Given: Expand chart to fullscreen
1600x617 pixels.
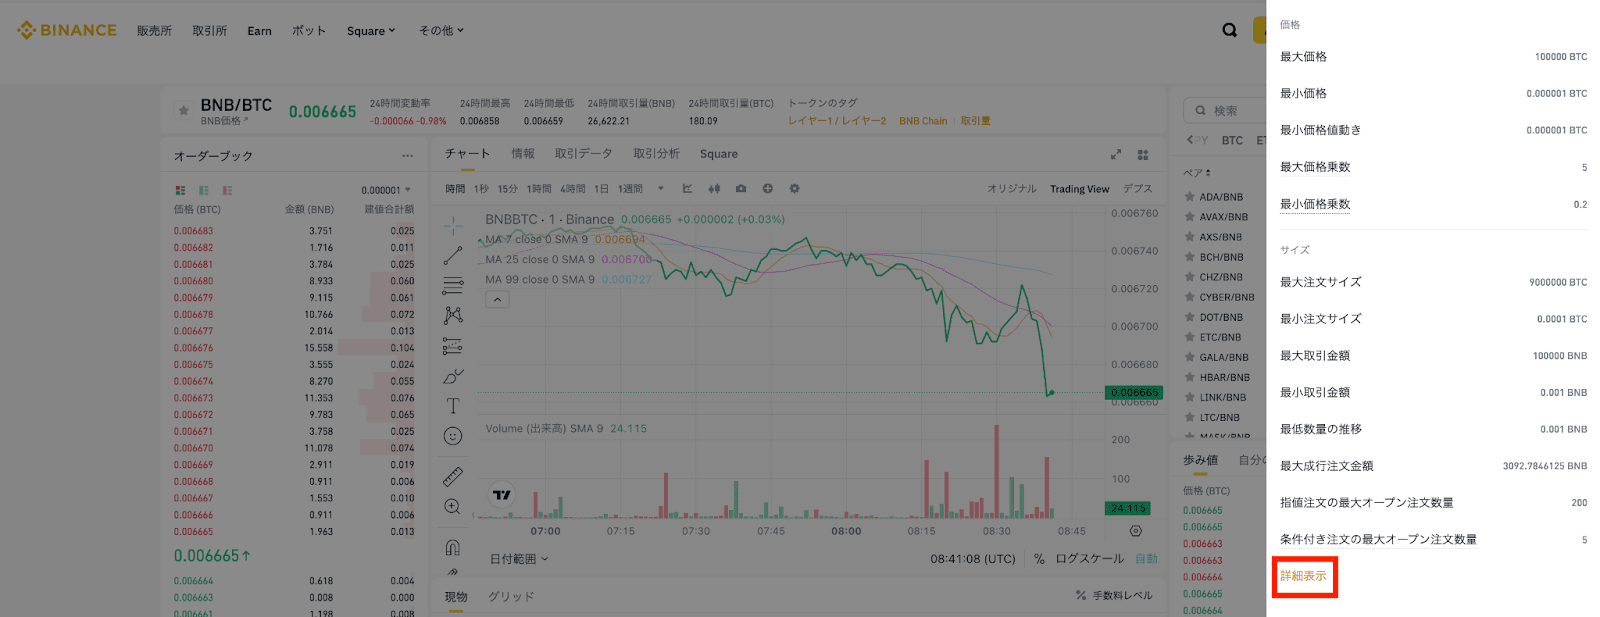Looking at the screenshot, I should (x=1116, y=155).
